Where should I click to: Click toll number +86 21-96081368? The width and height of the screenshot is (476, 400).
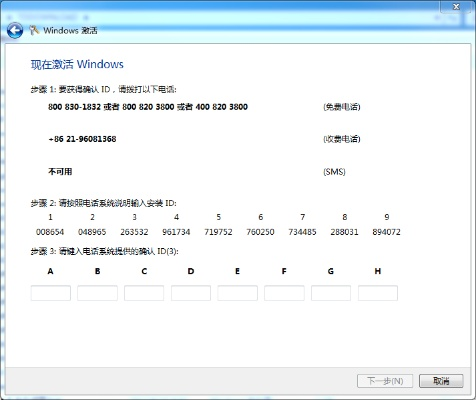click(82, 139)
